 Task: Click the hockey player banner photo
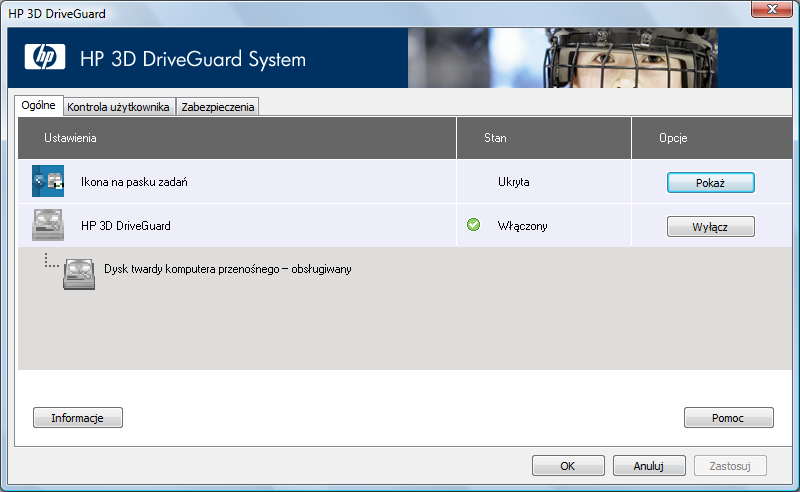coord(563,58)
